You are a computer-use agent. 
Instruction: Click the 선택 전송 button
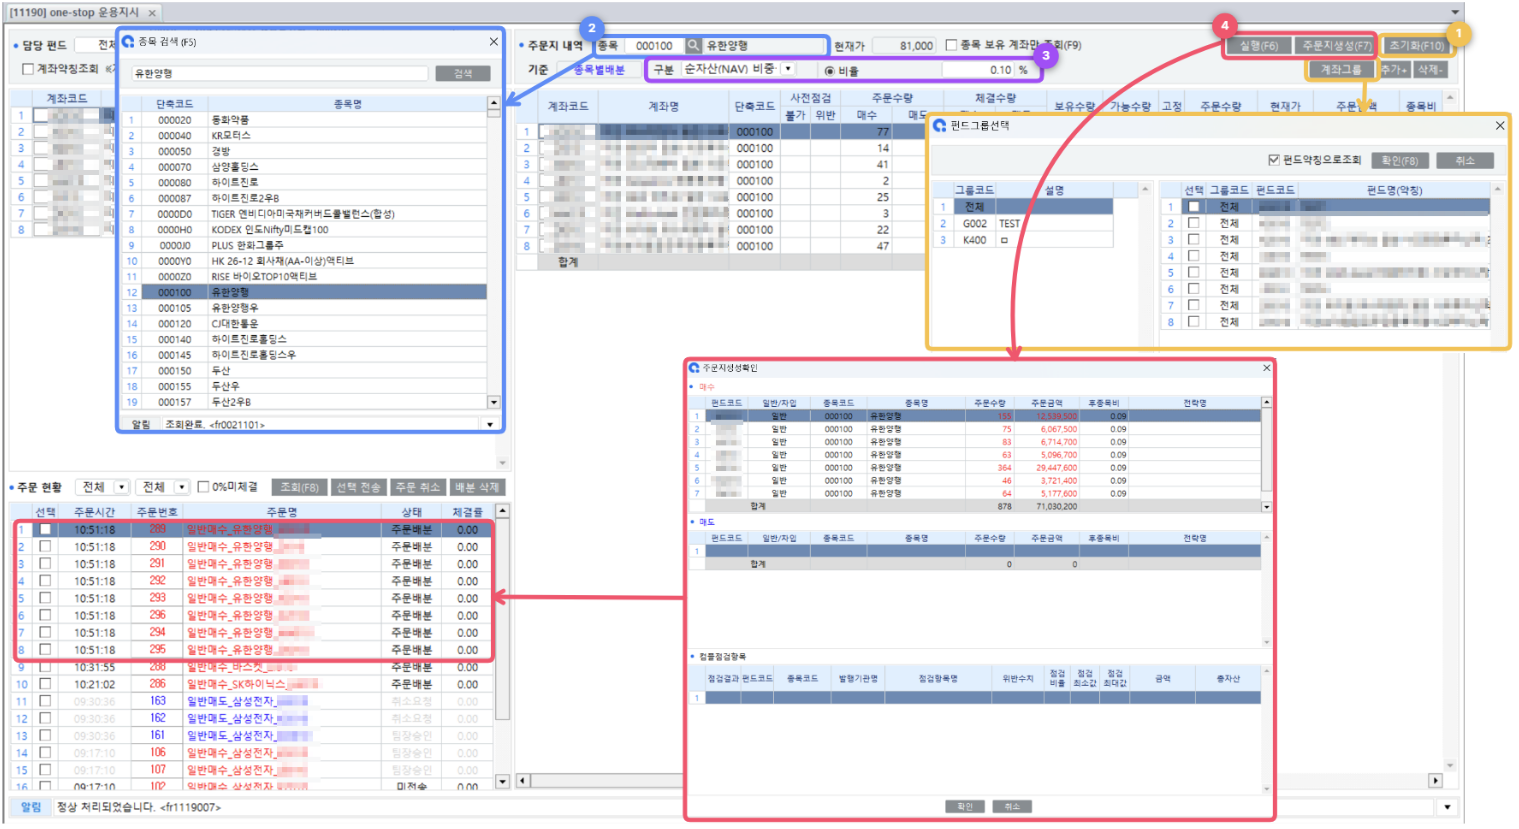(358, 487)
